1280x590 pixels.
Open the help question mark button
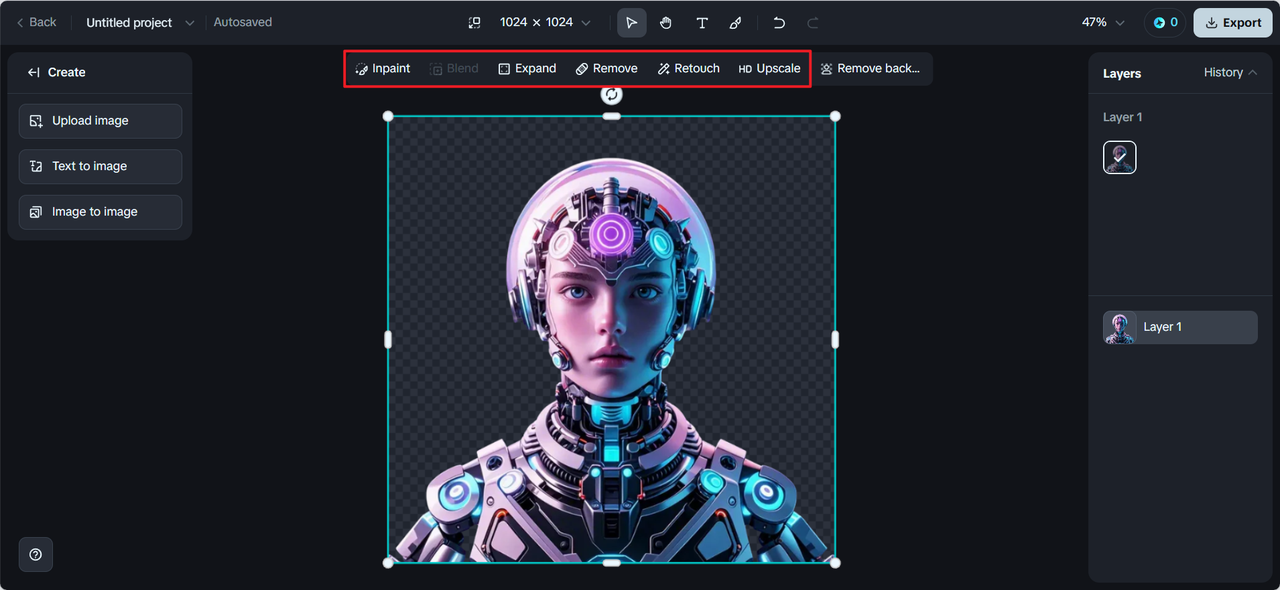click(x=36, y=554)
